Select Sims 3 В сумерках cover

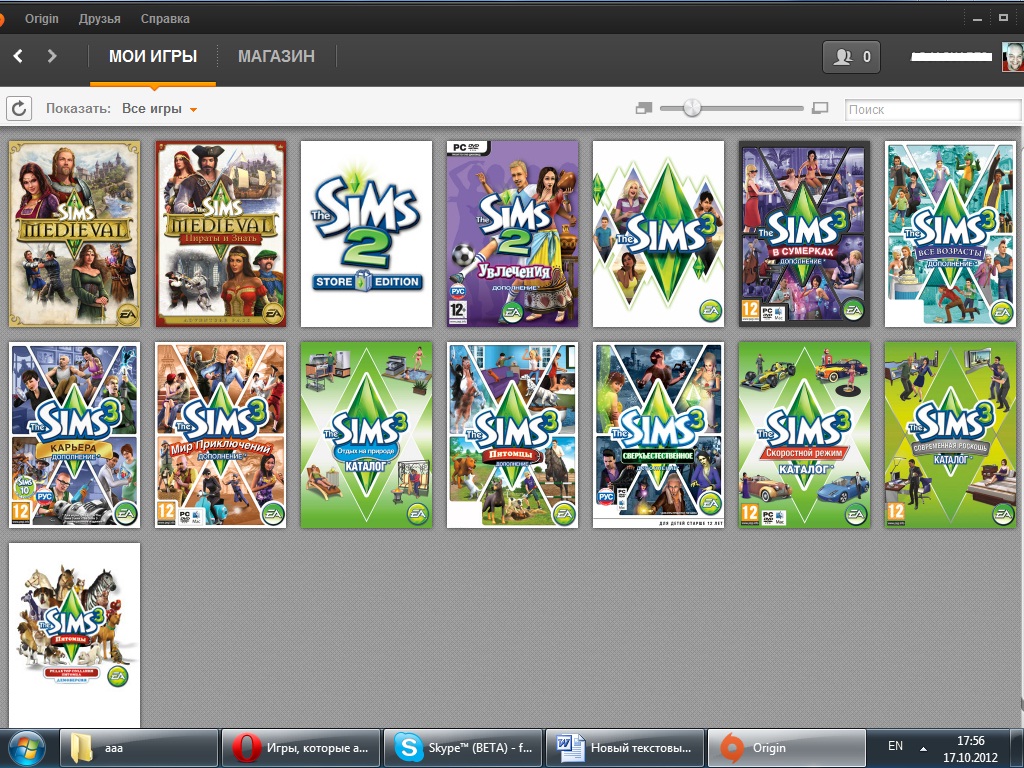pos(805,234)
